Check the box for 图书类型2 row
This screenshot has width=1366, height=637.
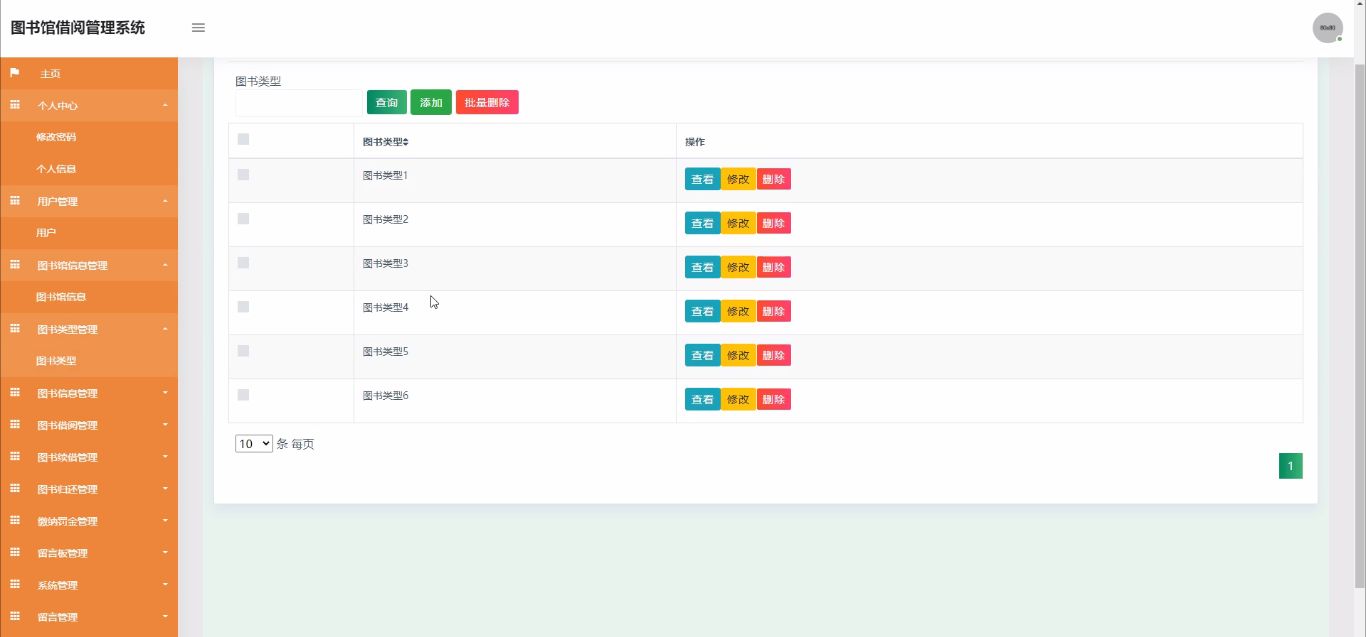(x=243, y=218)
